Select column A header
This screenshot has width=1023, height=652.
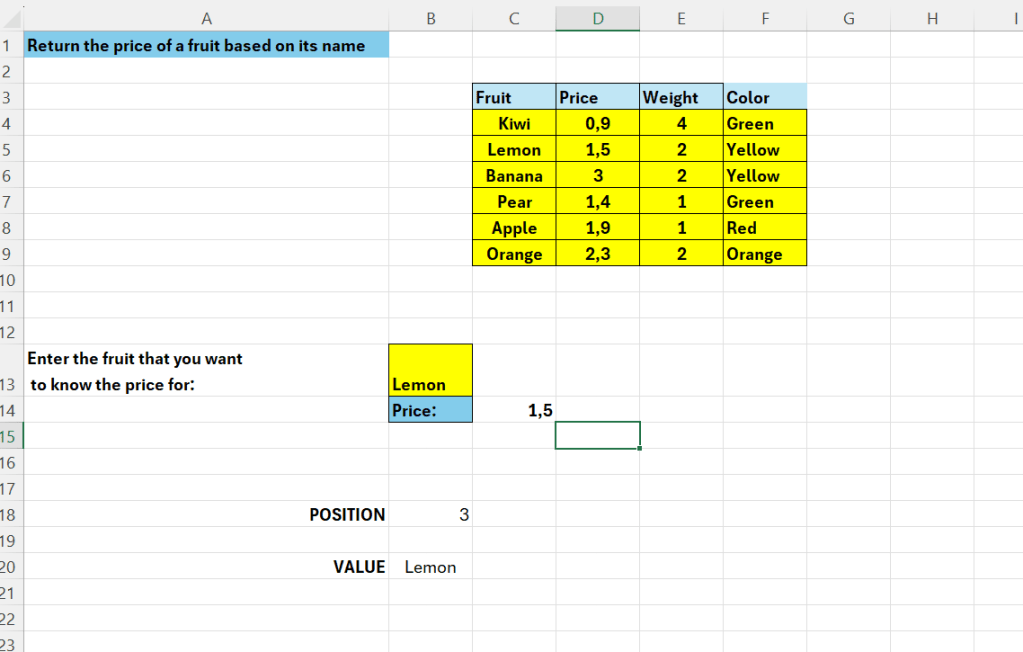(x=206, y=17)
